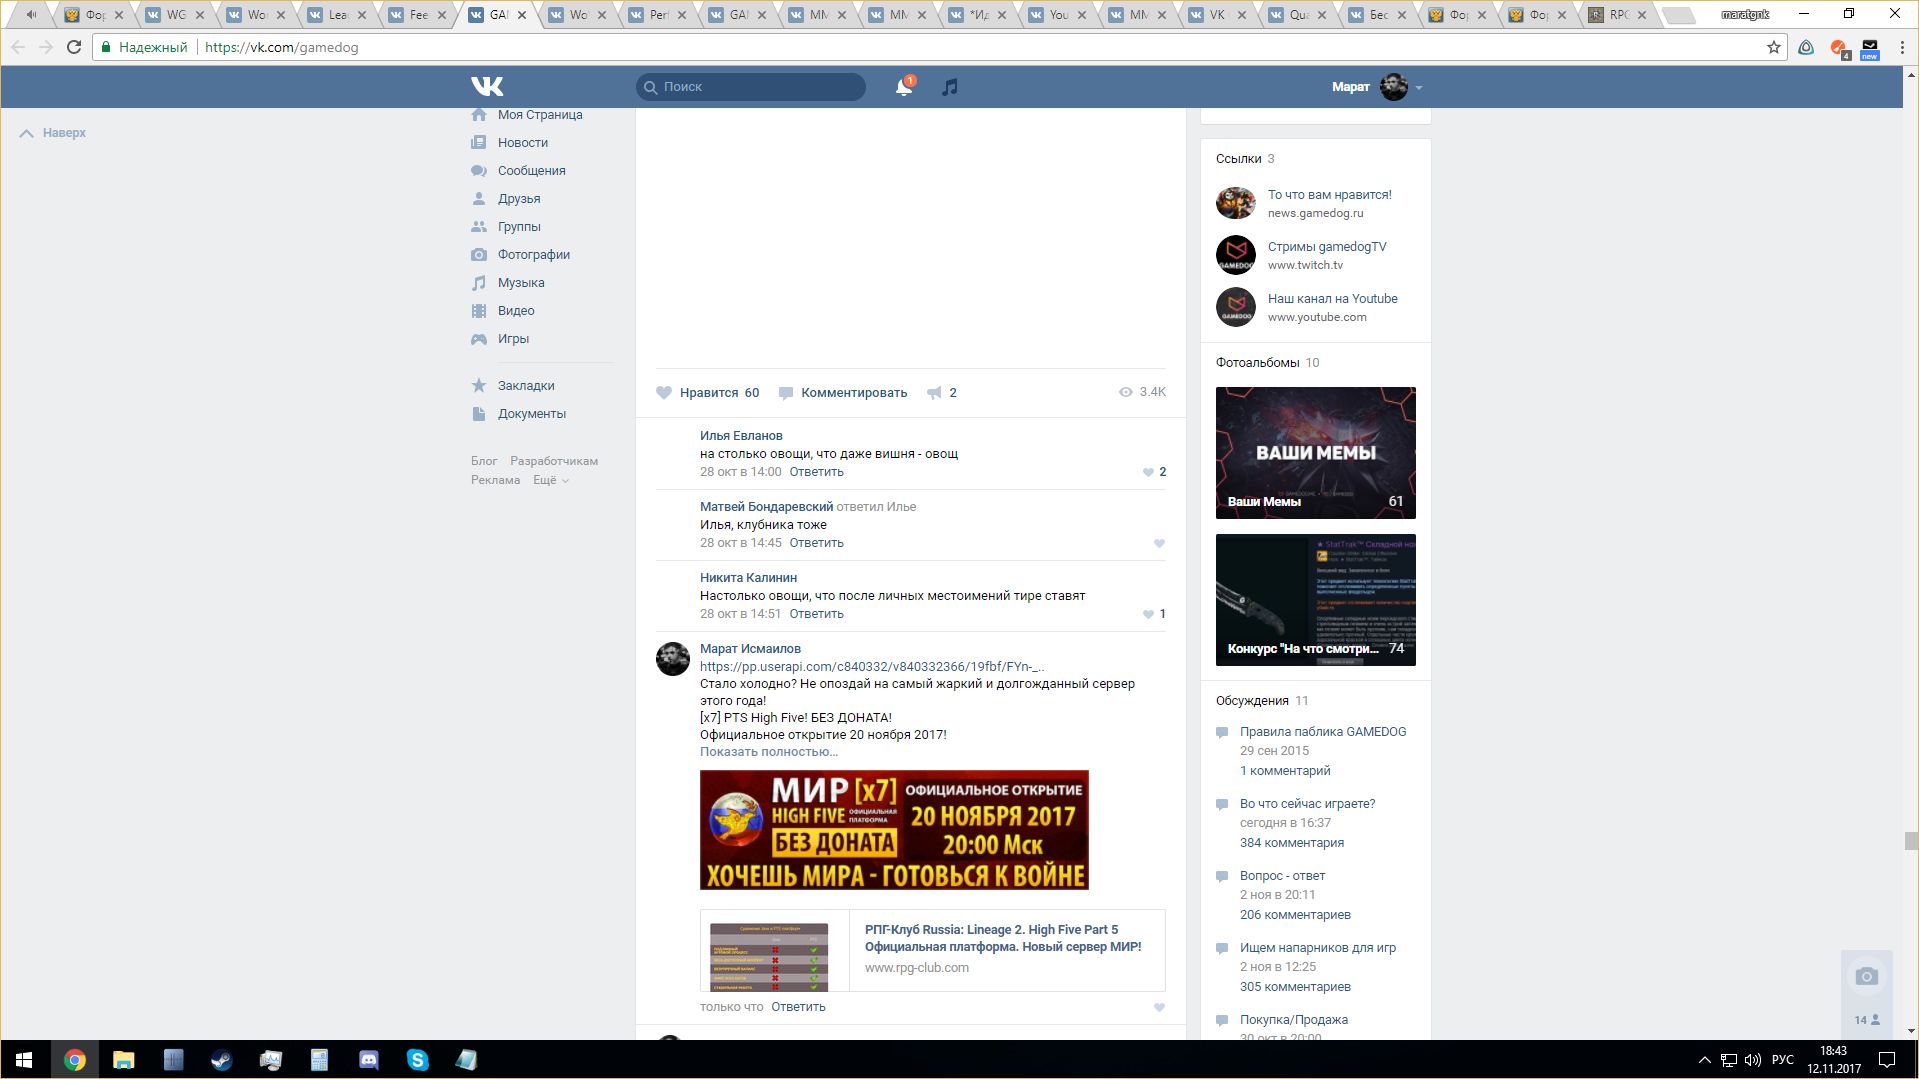The width and height of the screenshot is (1919, 1079).
Task: Go to Сообщения in left menu
Action: pos(531,171)
